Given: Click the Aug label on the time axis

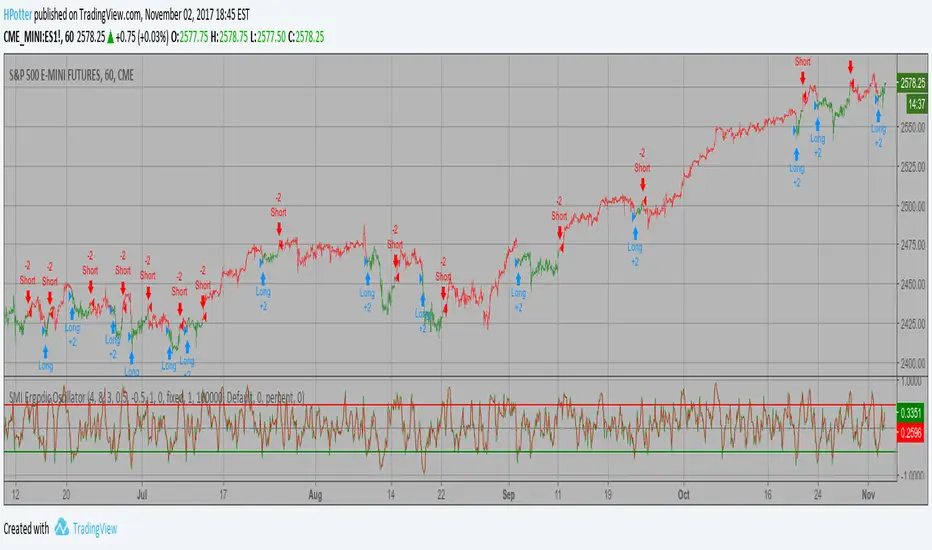Looking at the screenshot, I should (315, 495).
